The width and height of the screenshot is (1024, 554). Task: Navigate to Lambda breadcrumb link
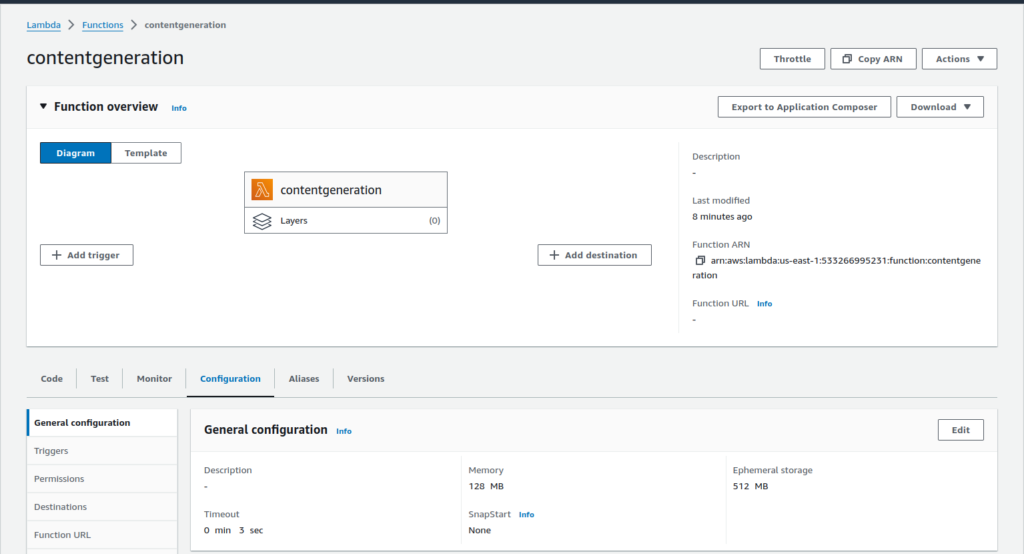[x=44, y=25]
